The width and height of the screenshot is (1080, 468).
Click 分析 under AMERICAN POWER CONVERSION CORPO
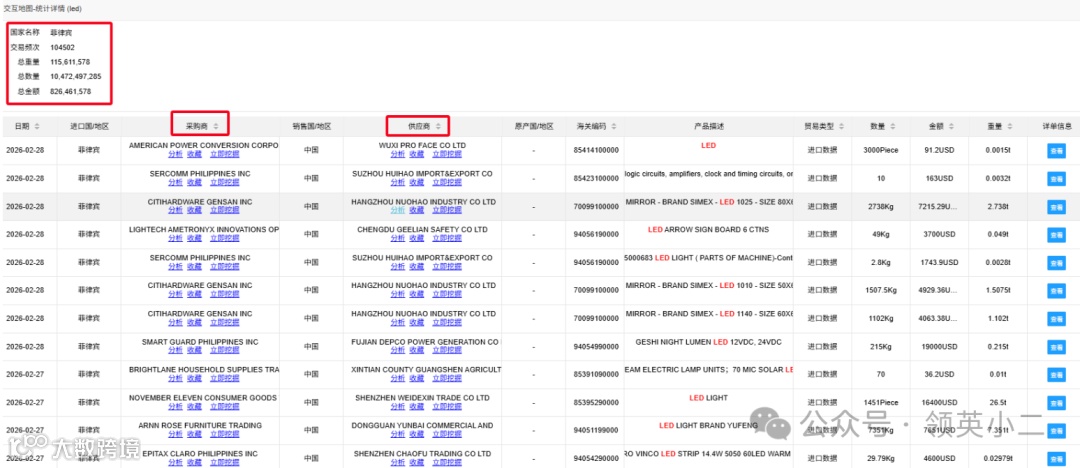tap(175, 154)
